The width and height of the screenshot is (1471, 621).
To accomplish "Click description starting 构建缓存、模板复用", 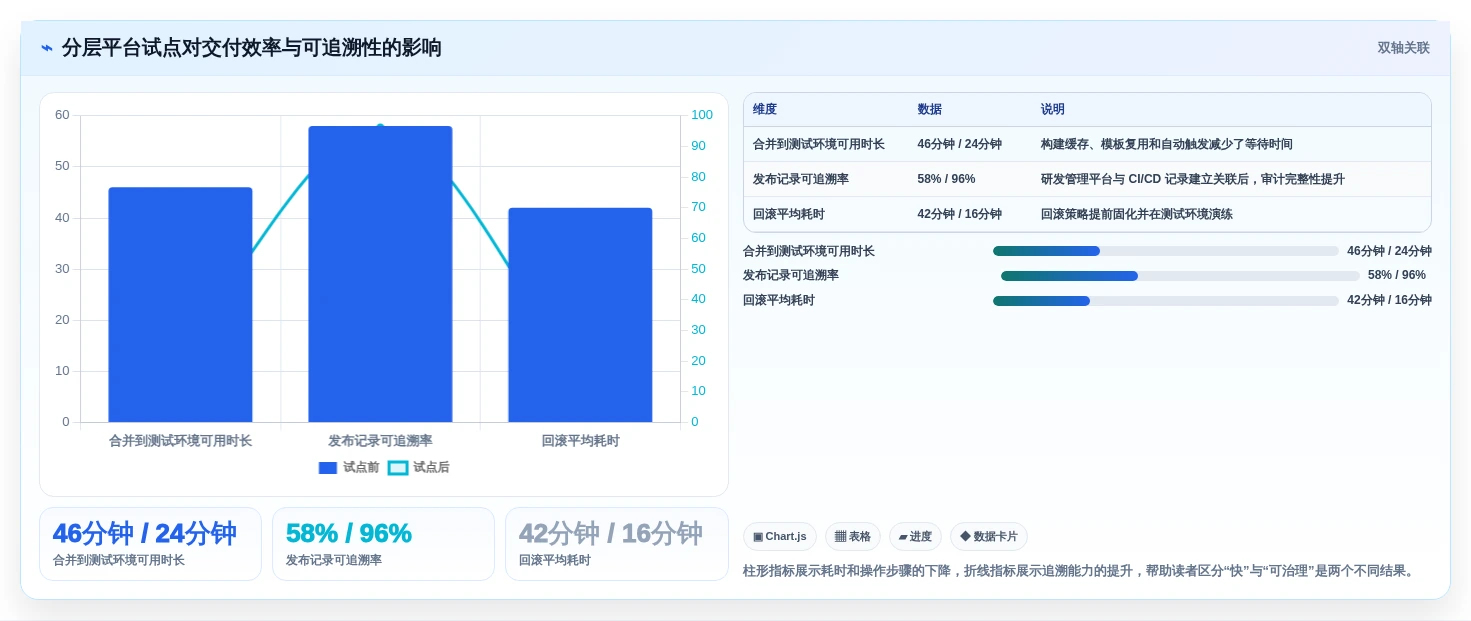I will [x=1167, y=144].
